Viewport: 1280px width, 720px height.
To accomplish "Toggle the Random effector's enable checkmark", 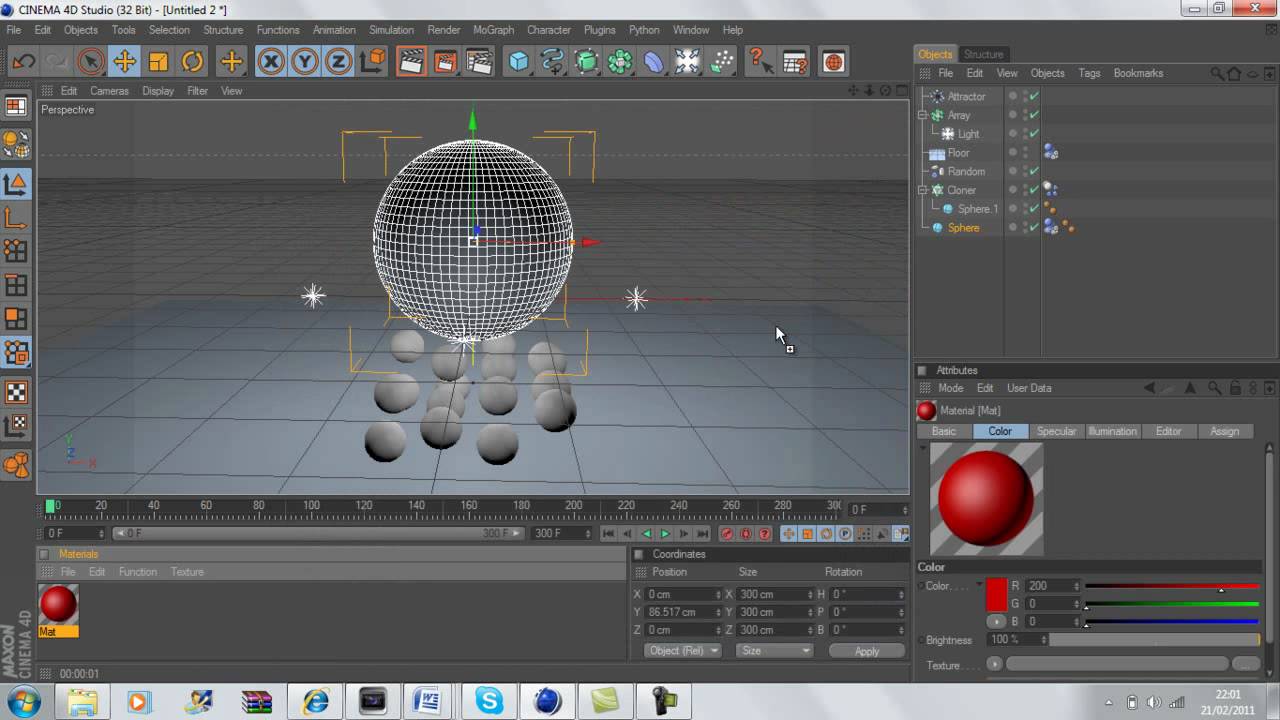I will click(1034, 171).
